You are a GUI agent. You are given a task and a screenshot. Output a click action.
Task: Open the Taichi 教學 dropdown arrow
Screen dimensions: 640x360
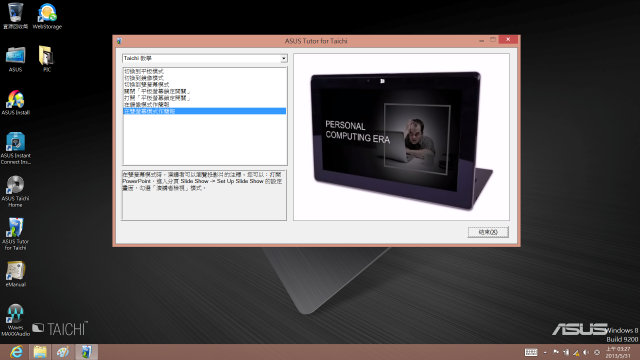pyautogui.click(x=283, y=59)
